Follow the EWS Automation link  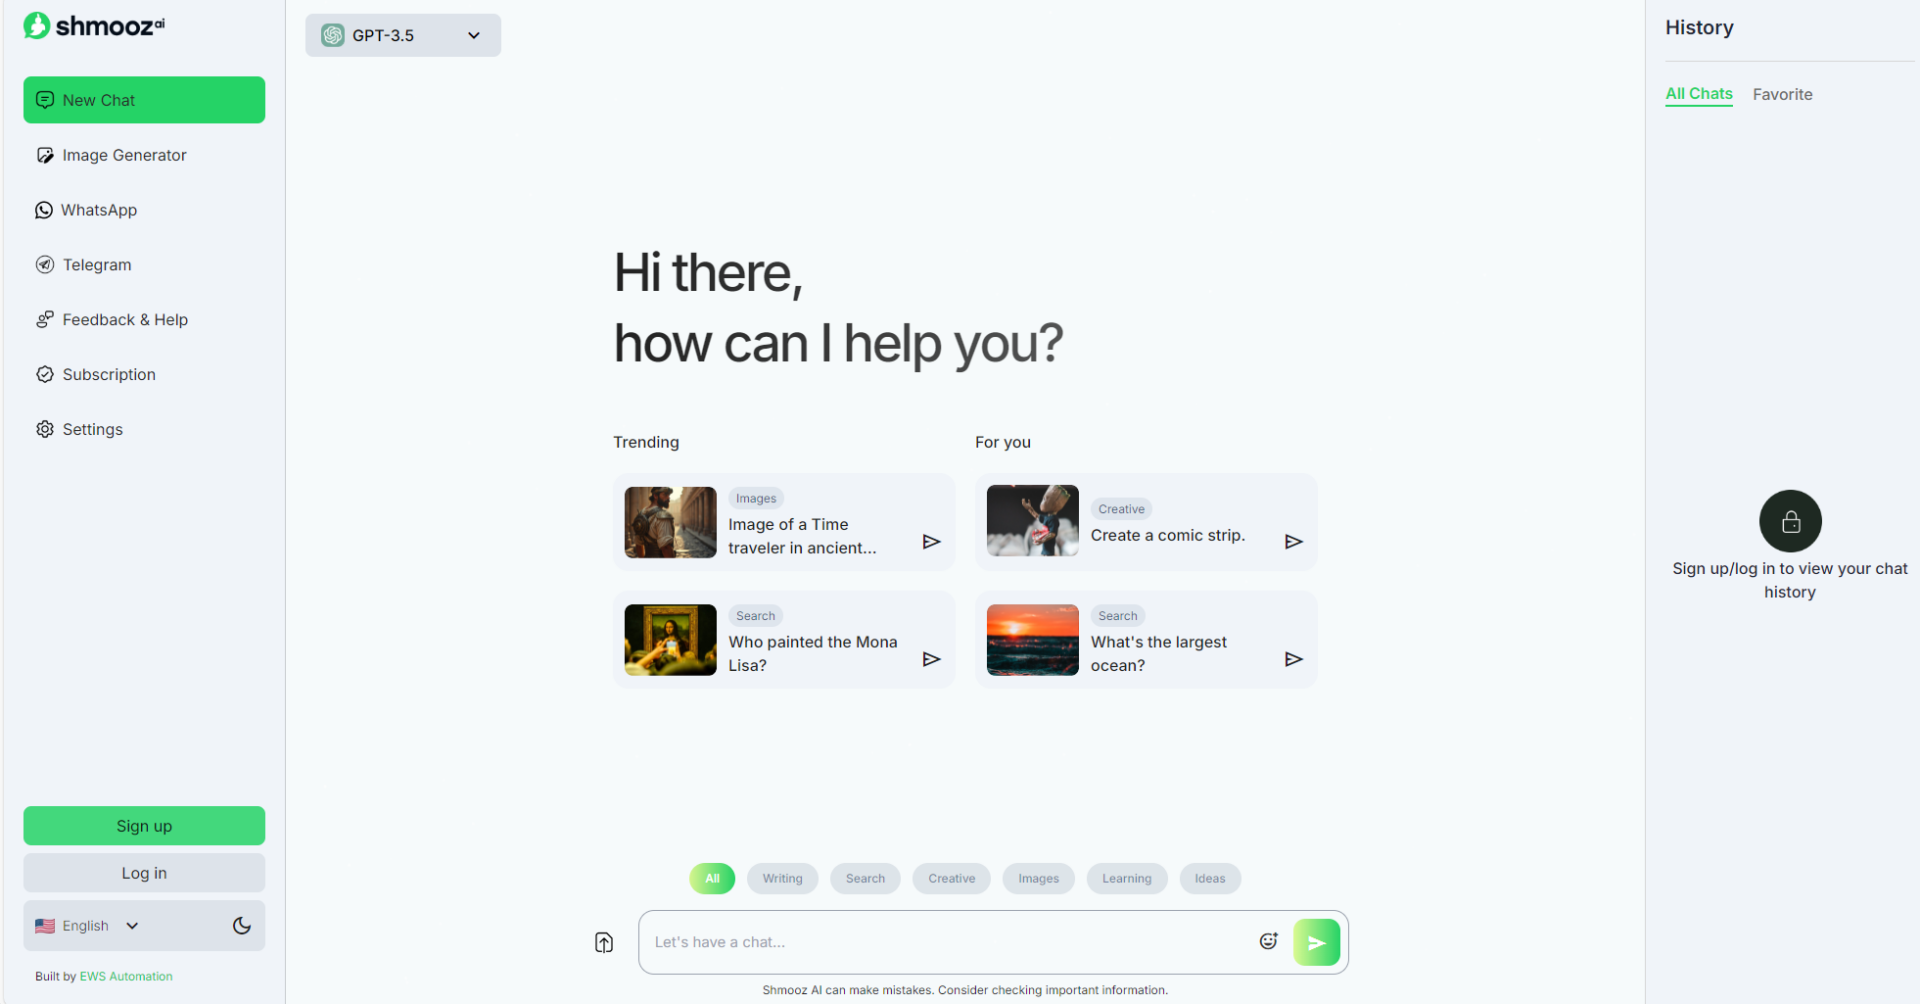coord(126,977)
